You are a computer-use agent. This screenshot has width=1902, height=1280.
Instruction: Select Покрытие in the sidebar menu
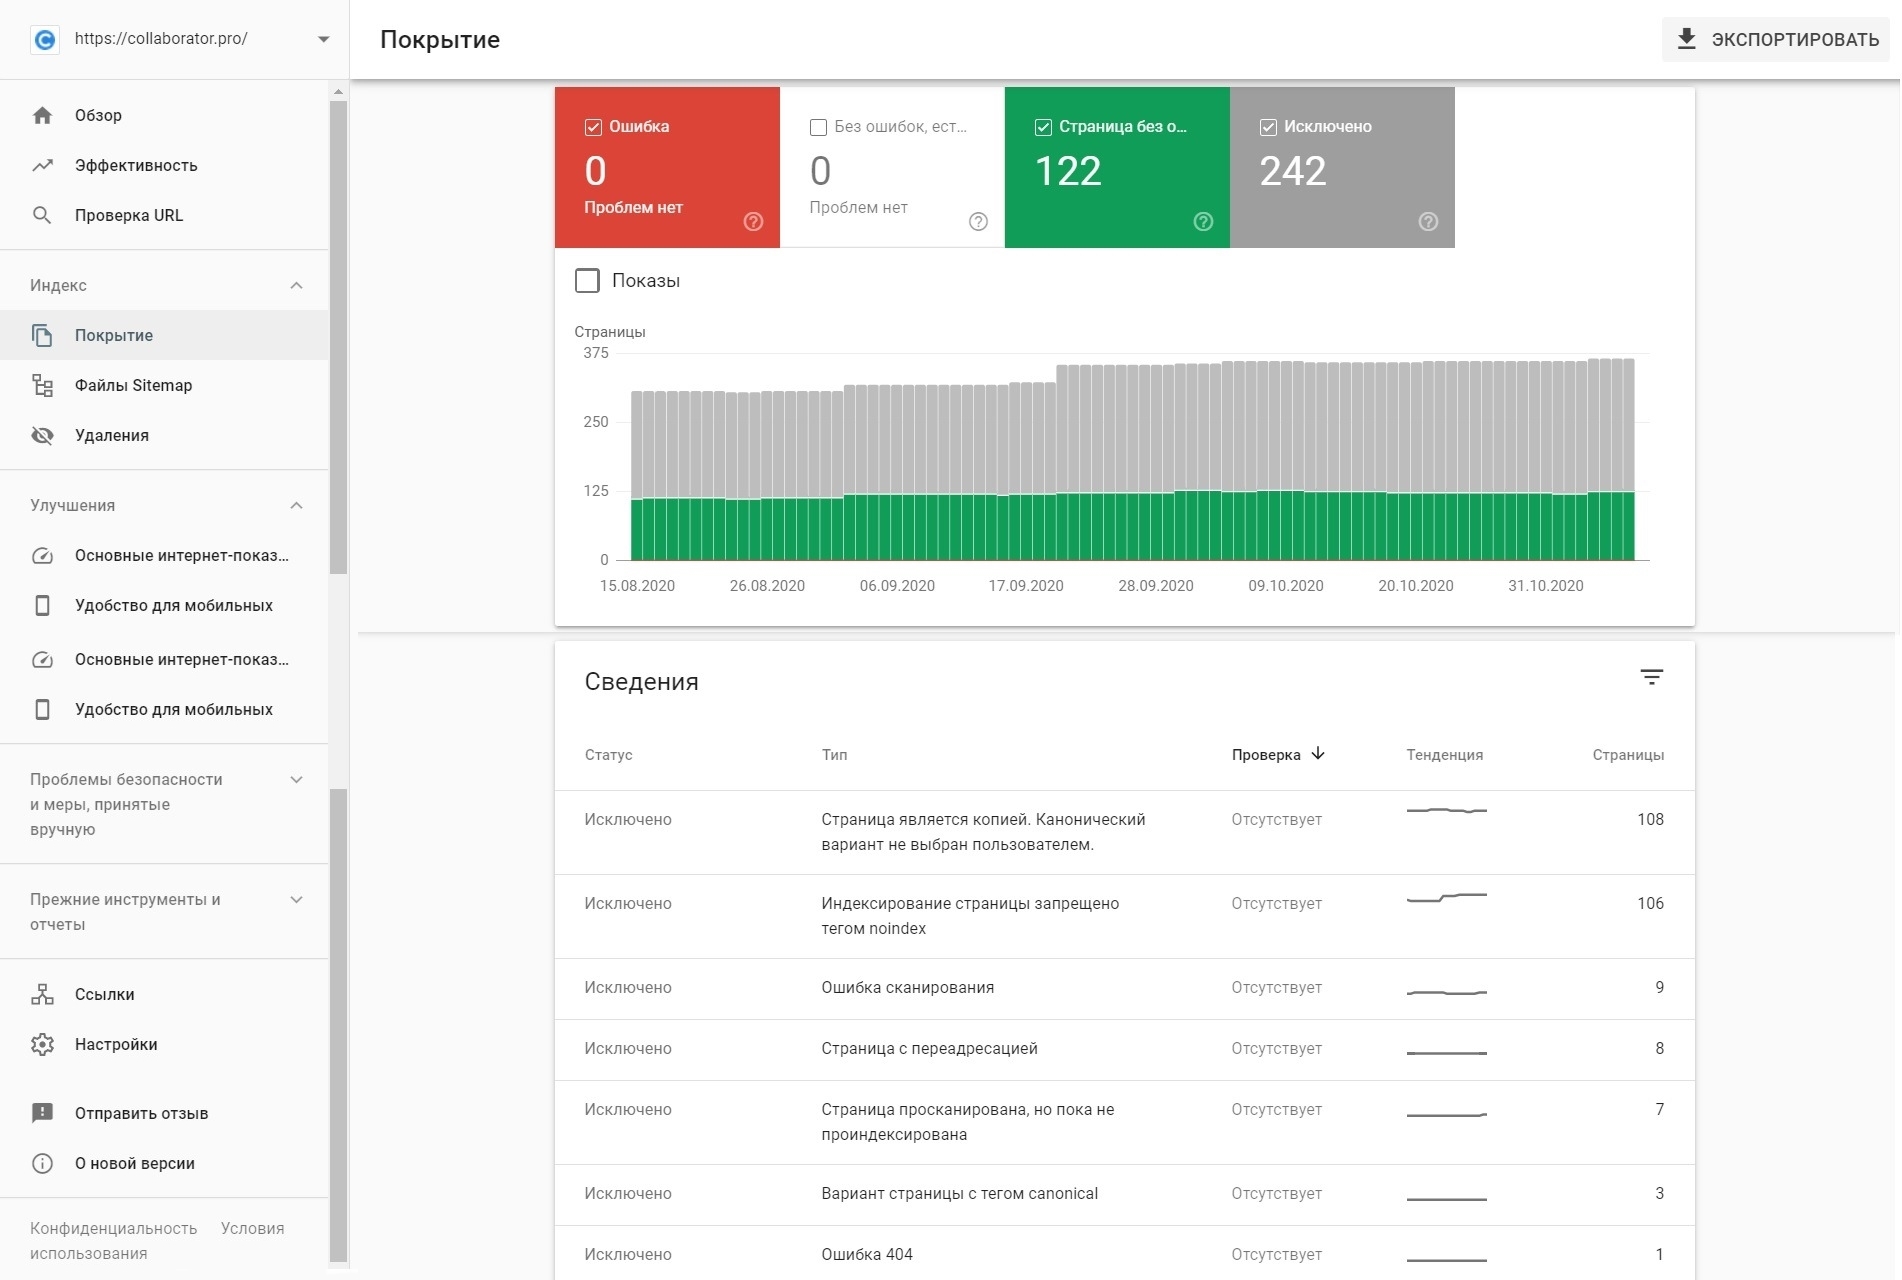pyautogui.click(x=115, y=335)
